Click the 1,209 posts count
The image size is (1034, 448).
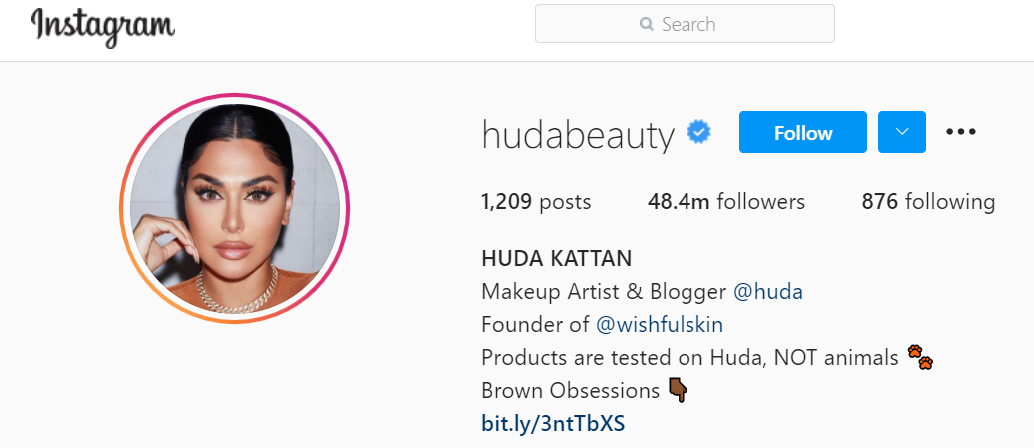point(536,201)
